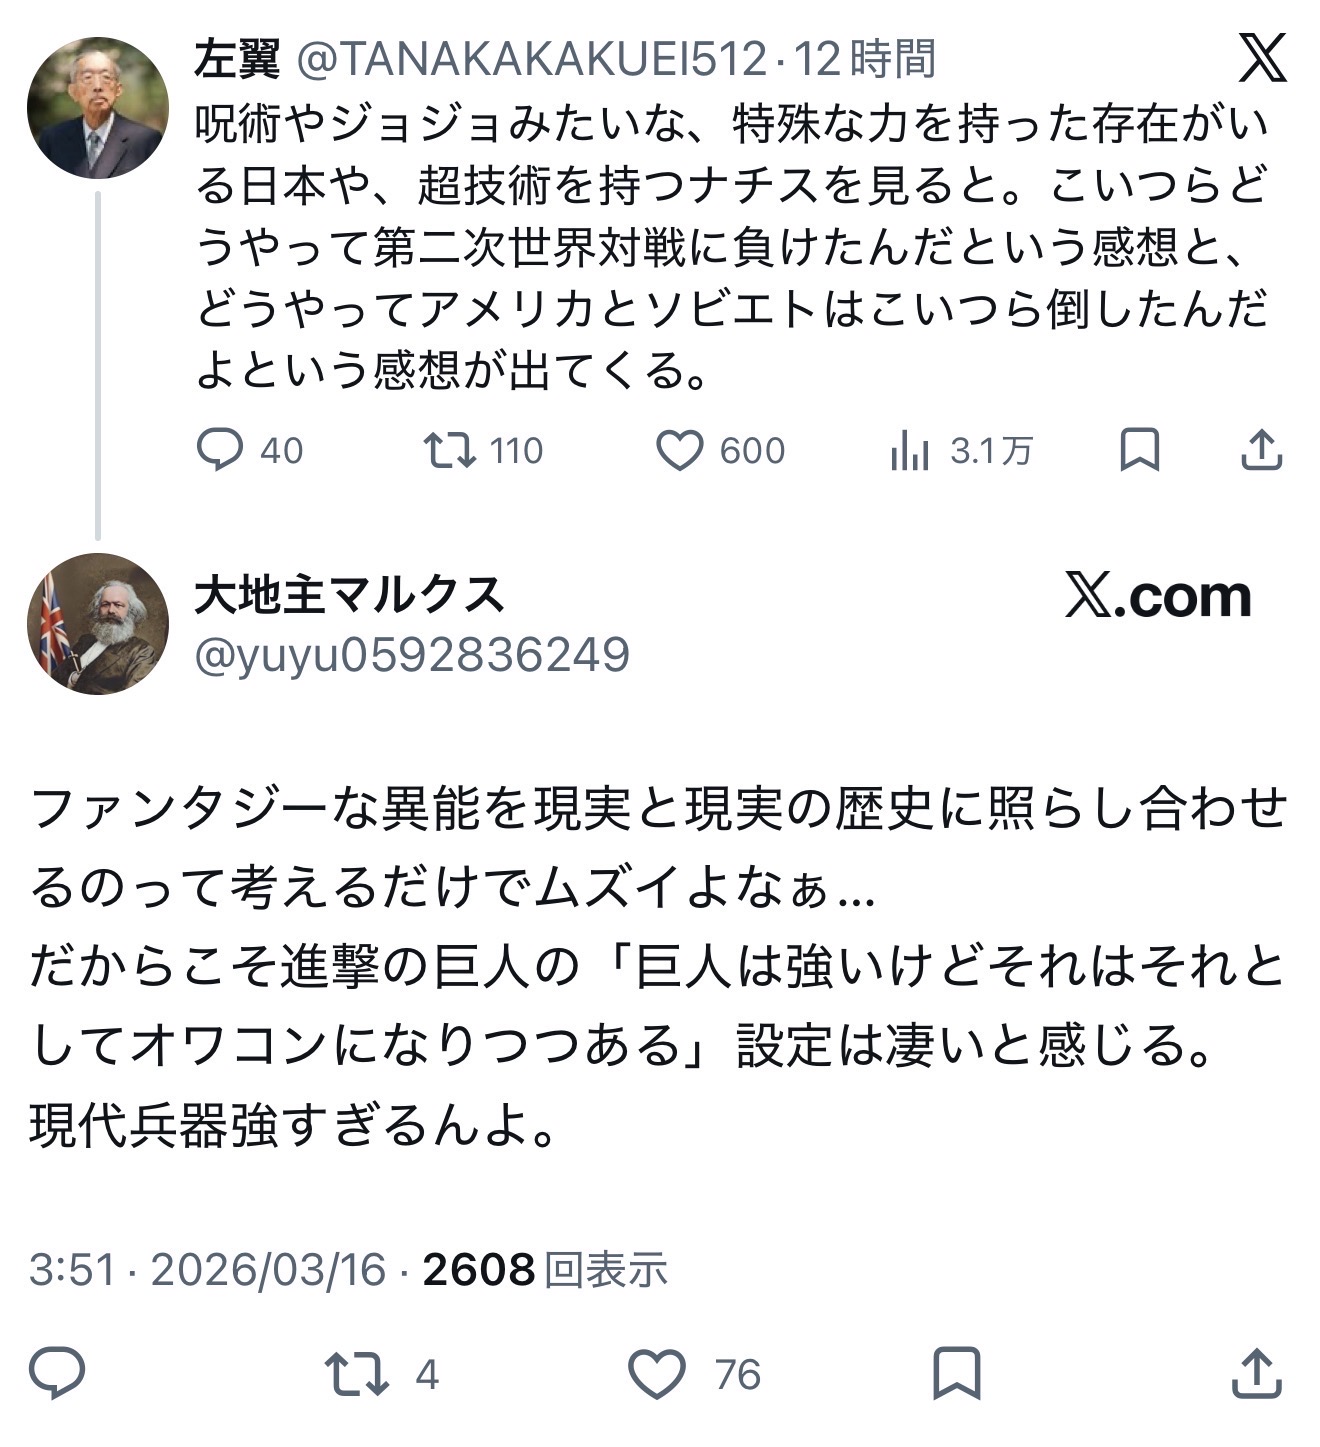This screenshot has width=1320, height=1447.
Task: View analytics showing 3.1万 views
Action: pyautogui.click(x=910, y=452)
